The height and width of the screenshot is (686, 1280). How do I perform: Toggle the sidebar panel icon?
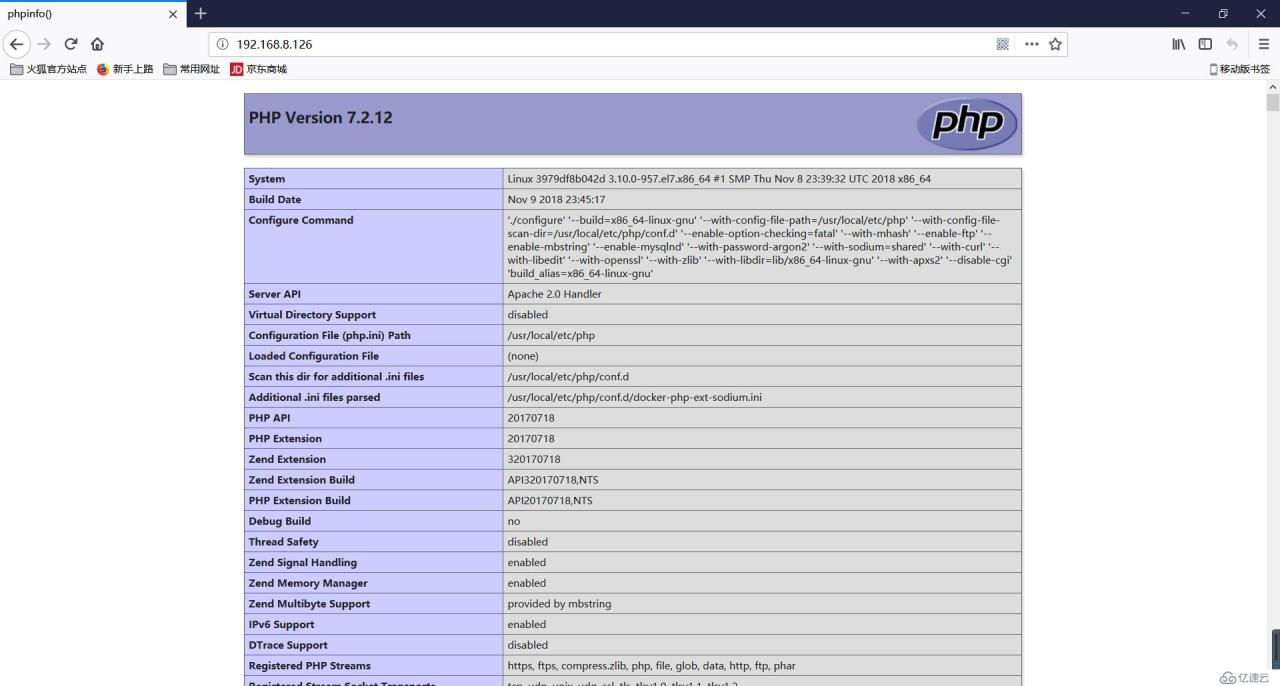tap(1205, 44)
